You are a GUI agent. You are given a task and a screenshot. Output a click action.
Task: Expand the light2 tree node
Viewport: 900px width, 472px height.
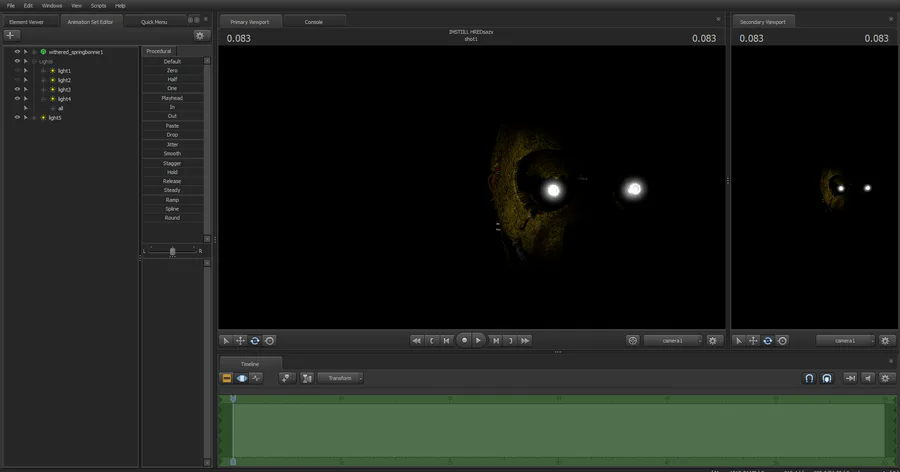(x=44, y=80)
